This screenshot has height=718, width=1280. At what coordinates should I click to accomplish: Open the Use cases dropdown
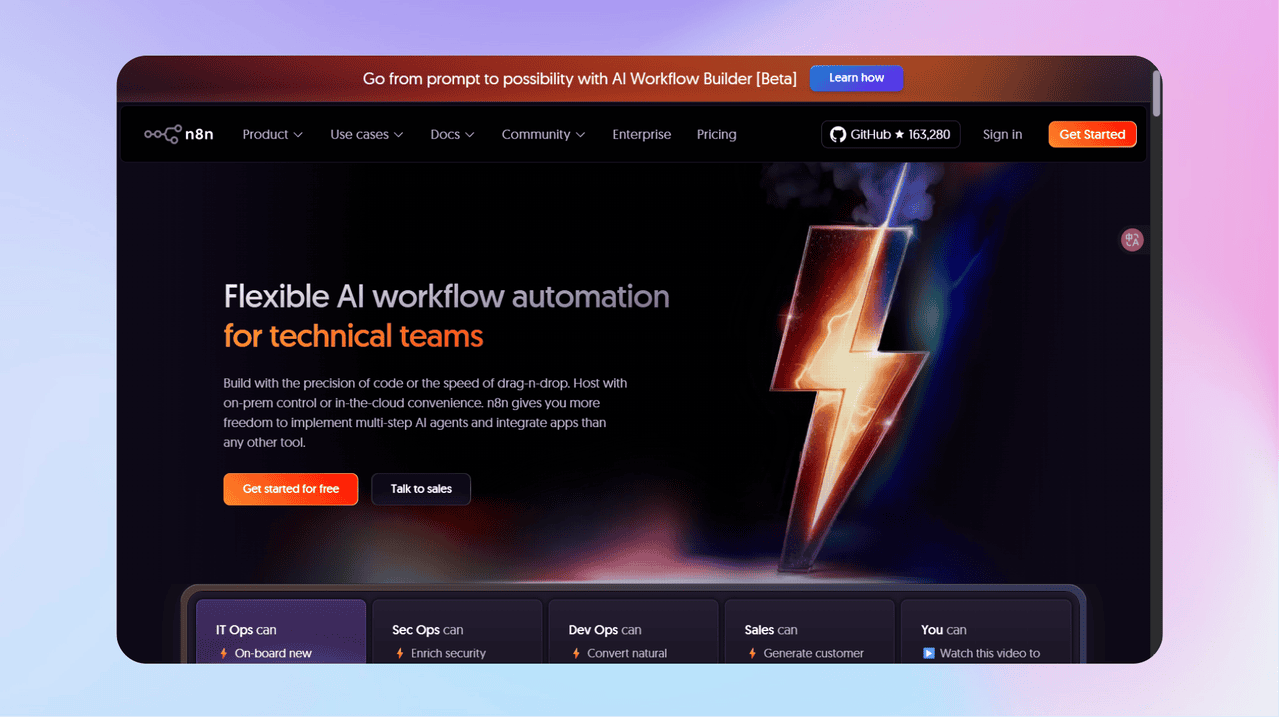point(366,134)
